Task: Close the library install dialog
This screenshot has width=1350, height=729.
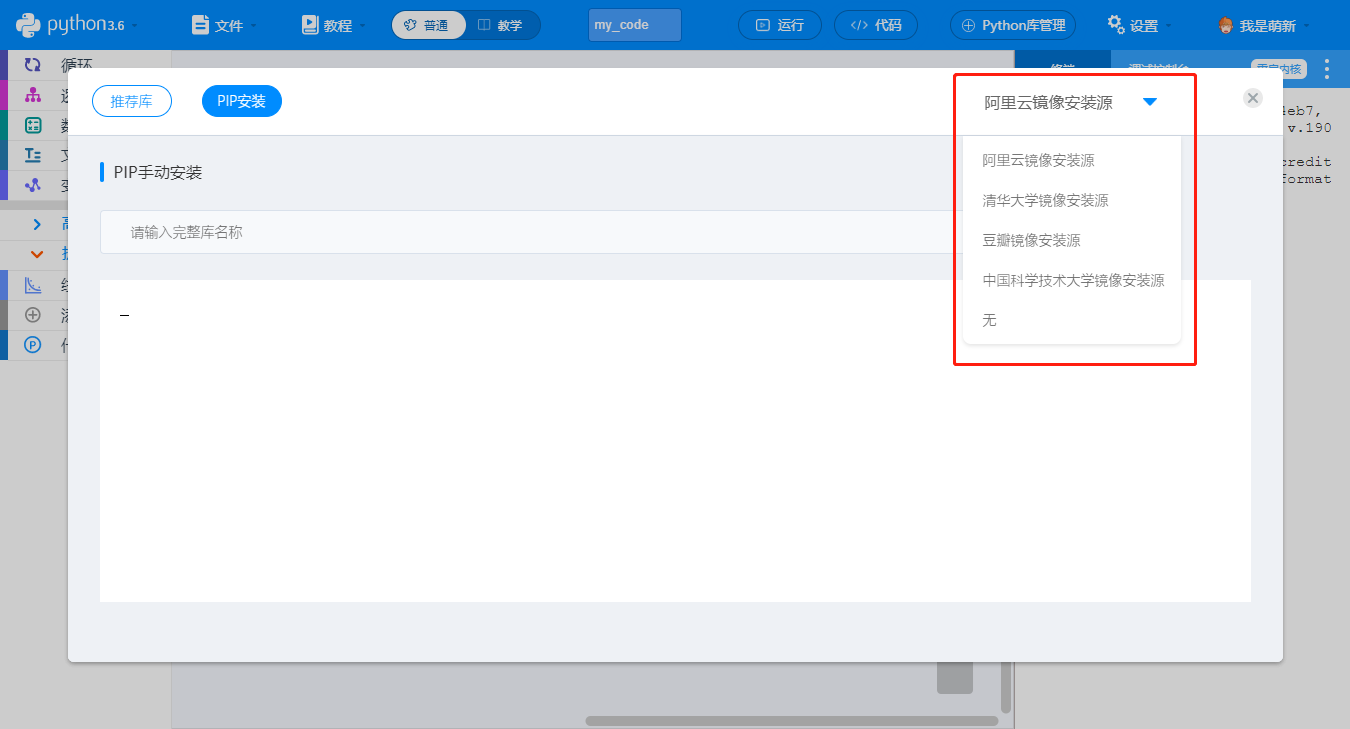Action: click(1253, 98)
